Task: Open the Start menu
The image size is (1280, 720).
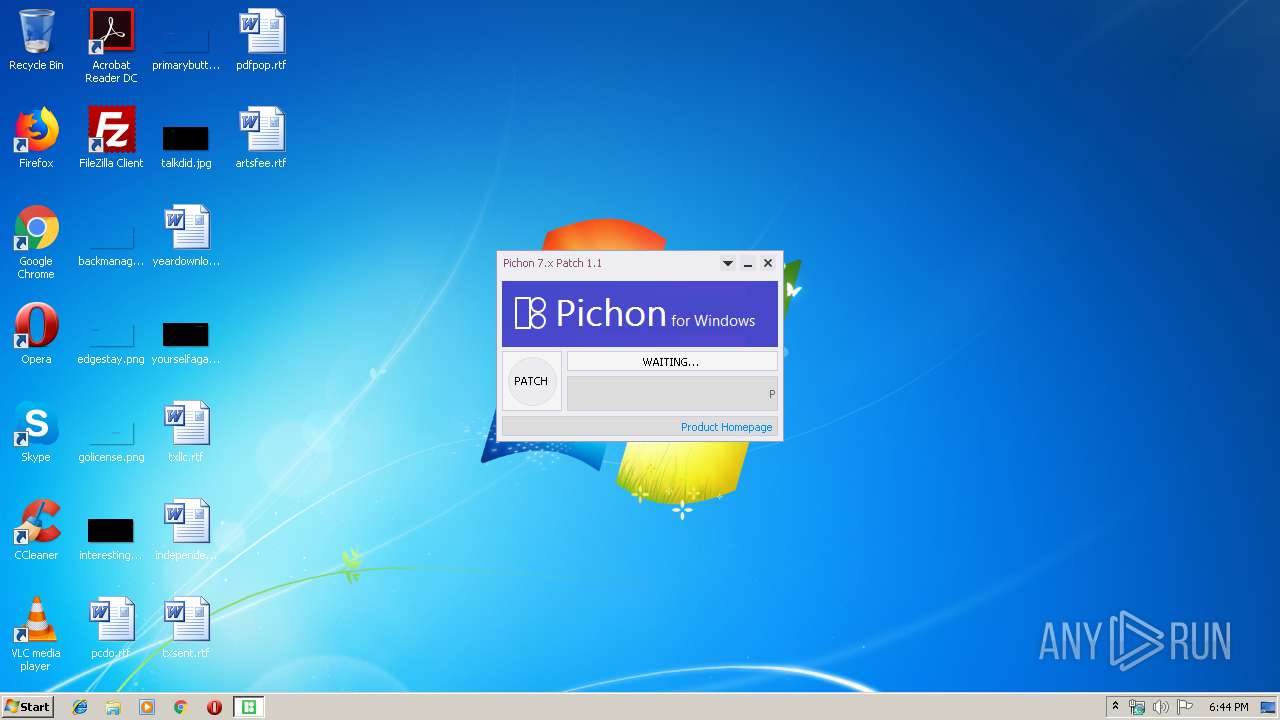Action: click(x=27, y=707)
